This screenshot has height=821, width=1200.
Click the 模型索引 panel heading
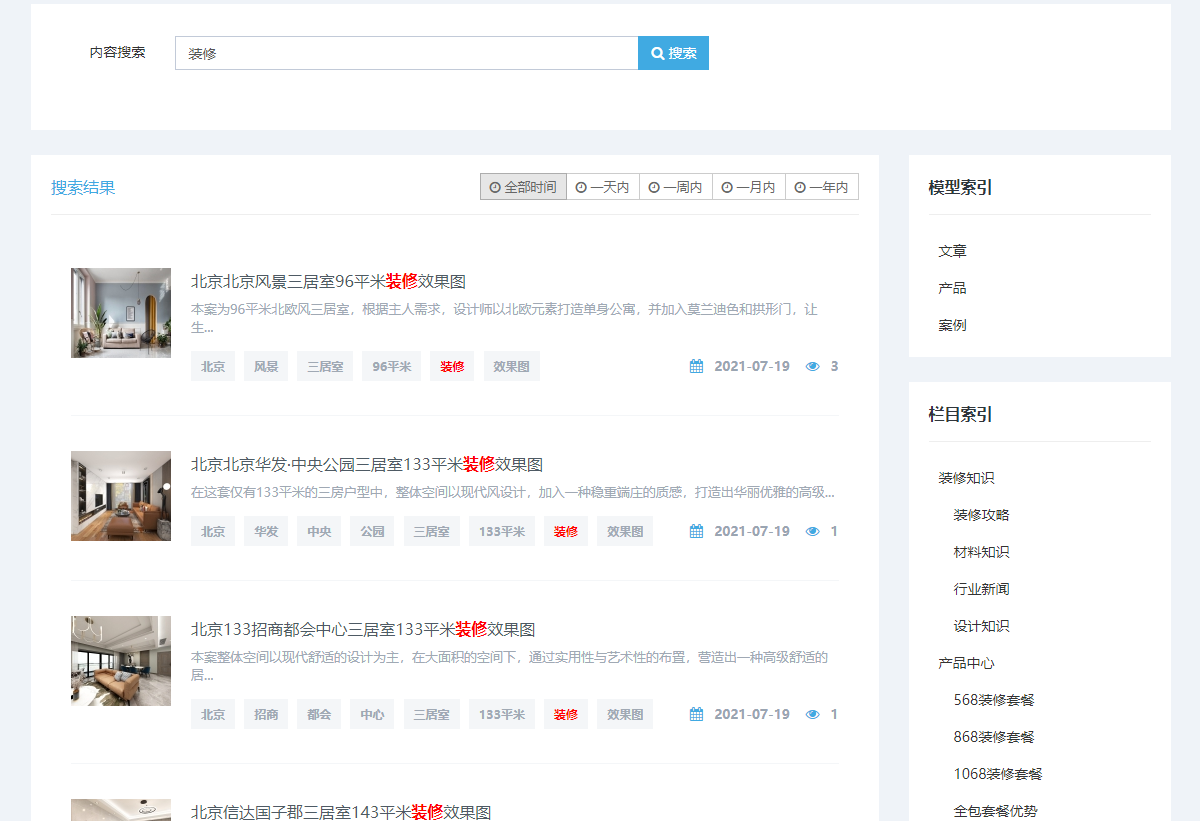[x=960, y=187]
